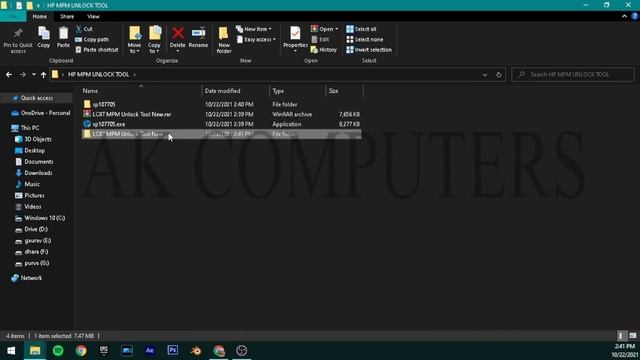Open Spotify from the taskbar
This screenshot has width=640, height=360.
coord(58,351)
